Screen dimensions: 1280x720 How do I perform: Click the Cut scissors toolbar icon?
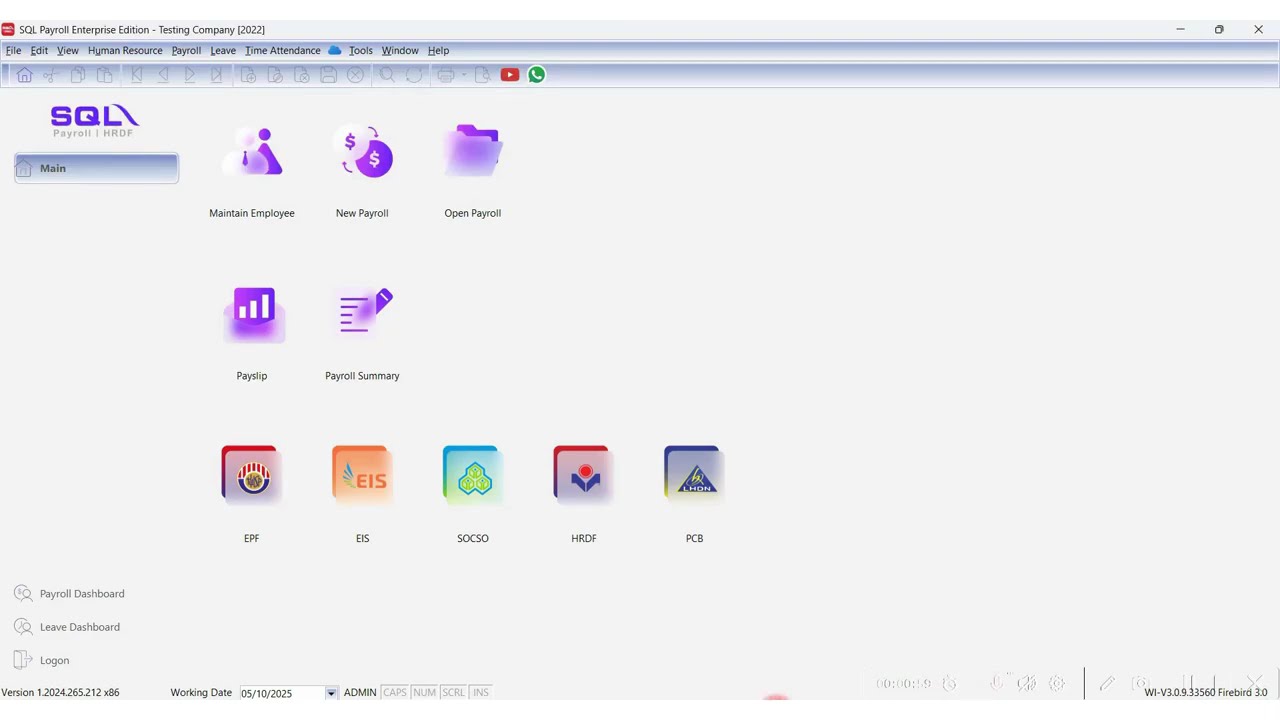(x=50, y=75)
